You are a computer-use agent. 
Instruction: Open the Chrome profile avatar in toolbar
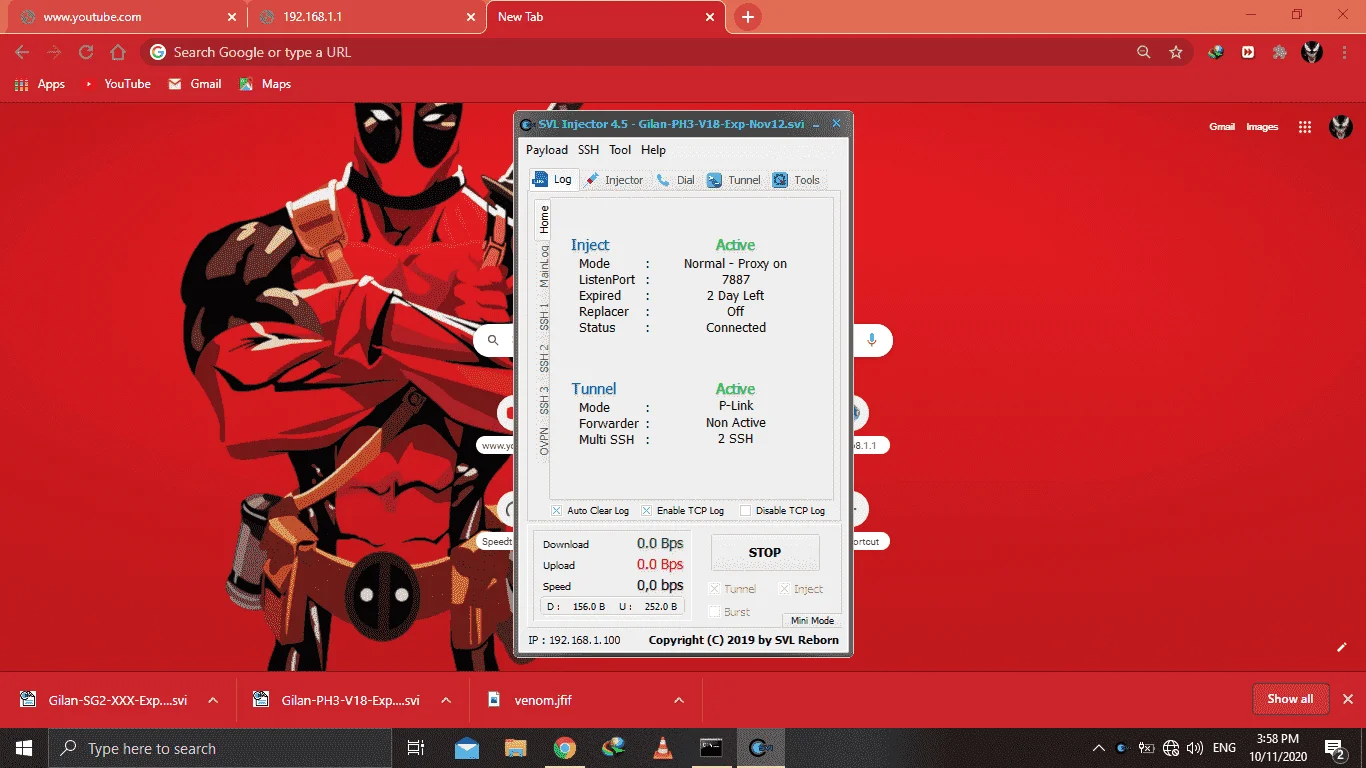coord(1312,52)
